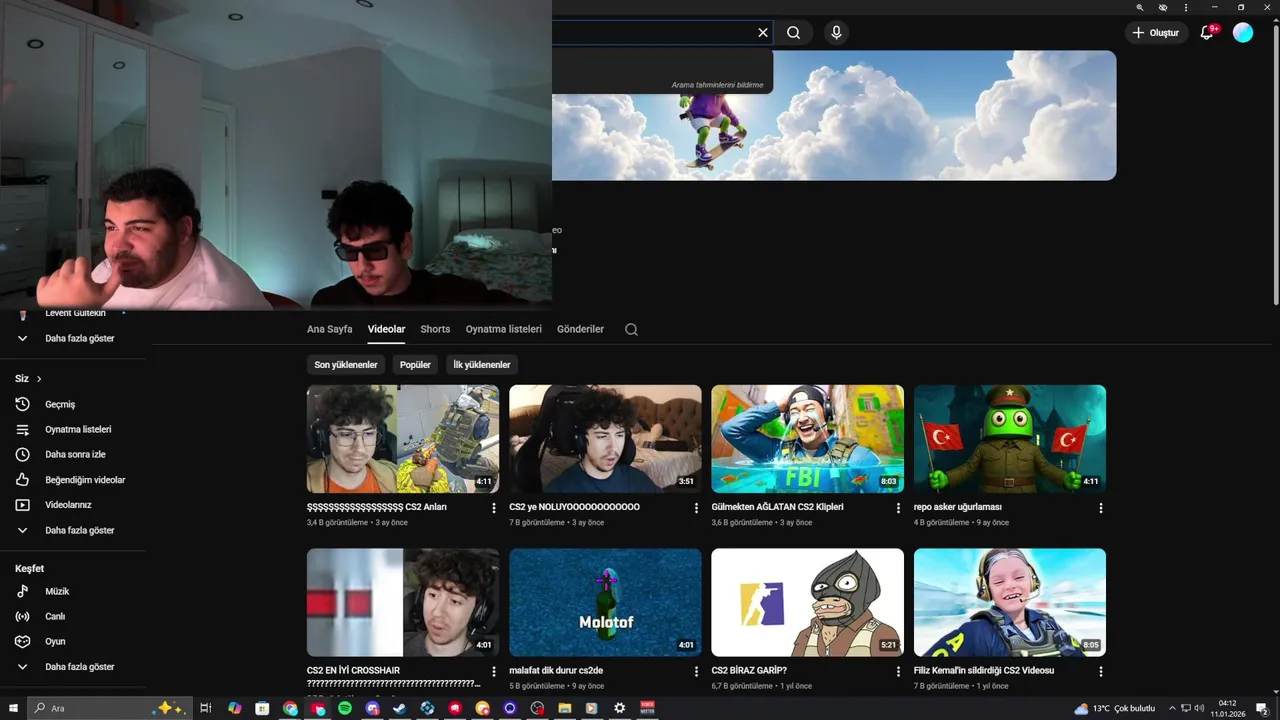Click 'Arama tahminlerini bildirme' link
Screen dimensions: 1280x720
tap(717, 85)
